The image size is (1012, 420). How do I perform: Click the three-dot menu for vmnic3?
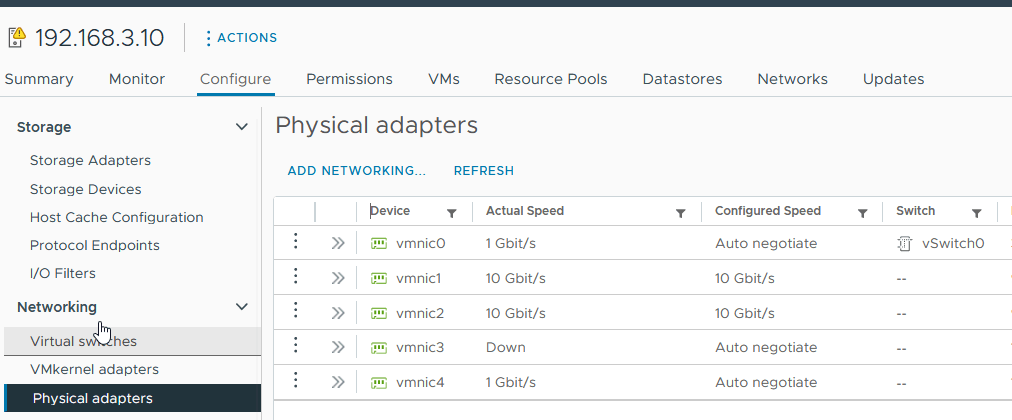tap(295, 346)
